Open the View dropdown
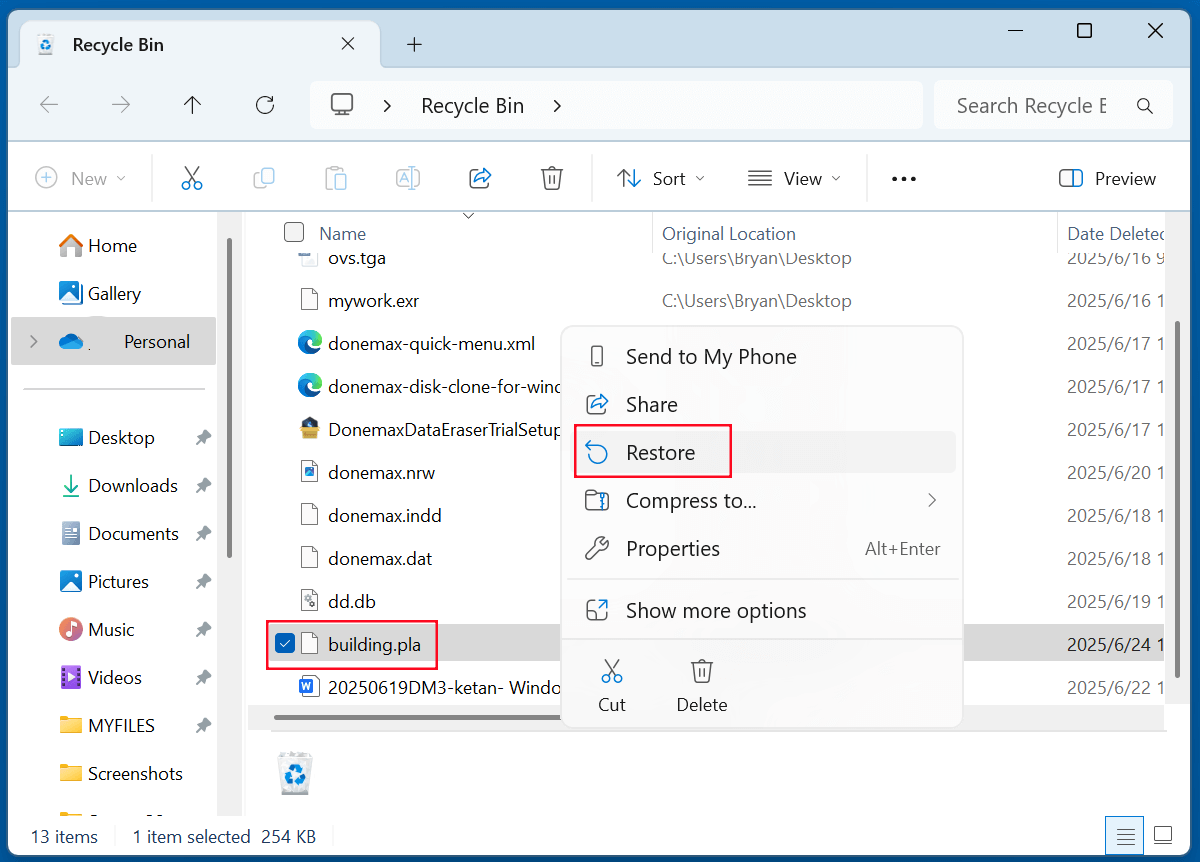This screenshot has width=1200, height=862. point(794,179)
